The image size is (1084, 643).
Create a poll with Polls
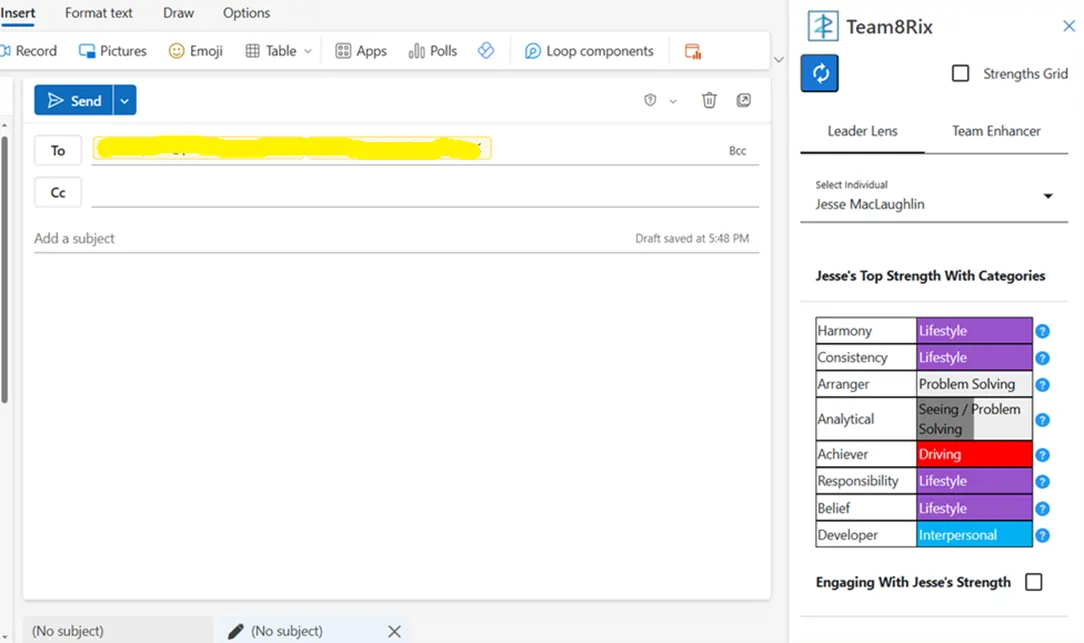[x=433, y=51]
